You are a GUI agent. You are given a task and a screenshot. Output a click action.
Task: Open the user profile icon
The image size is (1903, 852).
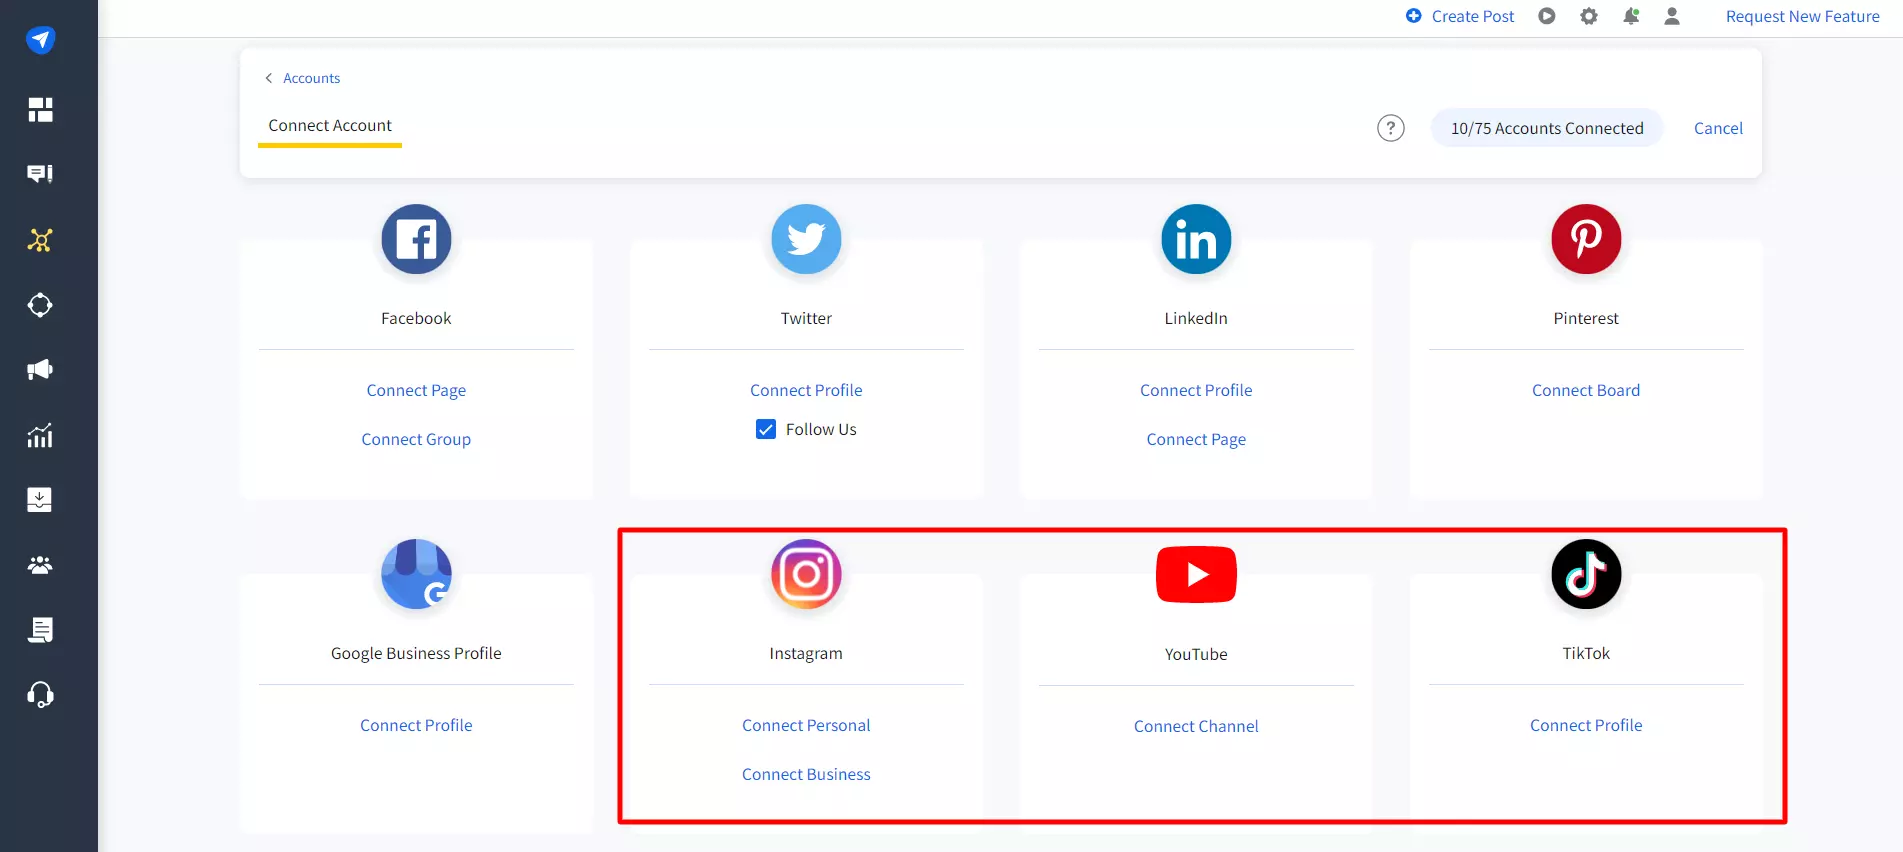point(1672,16)
